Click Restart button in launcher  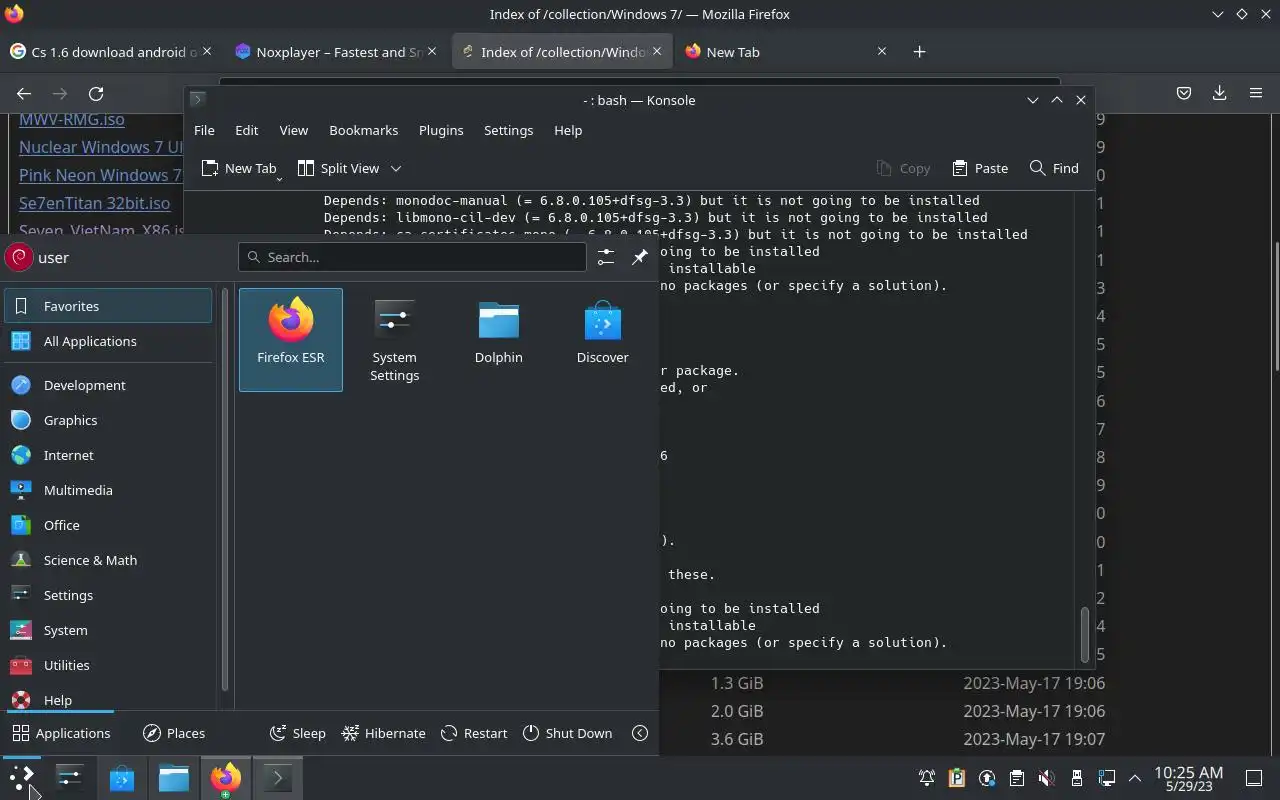coord(474,733)
